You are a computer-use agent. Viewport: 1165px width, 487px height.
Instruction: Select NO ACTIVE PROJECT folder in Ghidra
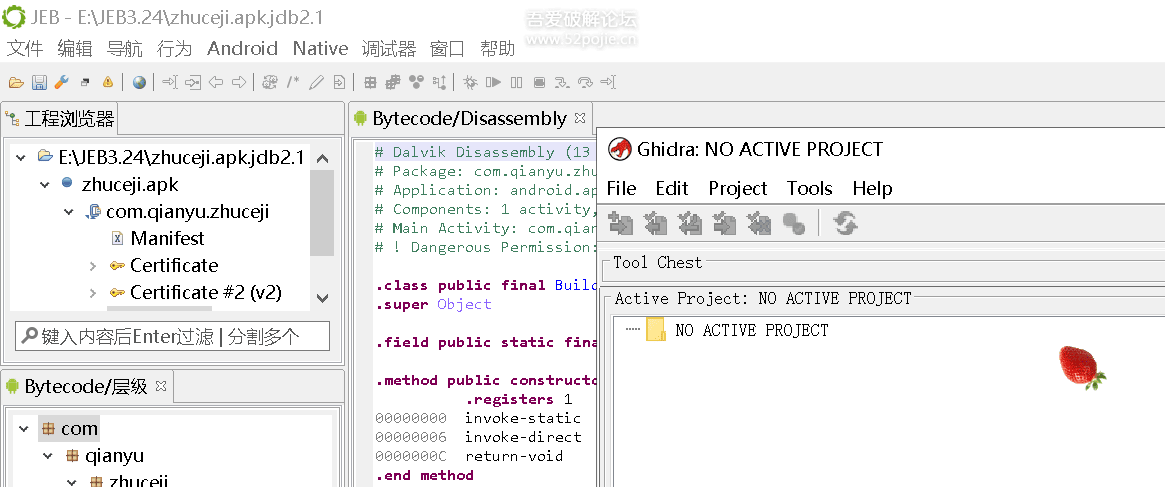pos(737,330)
